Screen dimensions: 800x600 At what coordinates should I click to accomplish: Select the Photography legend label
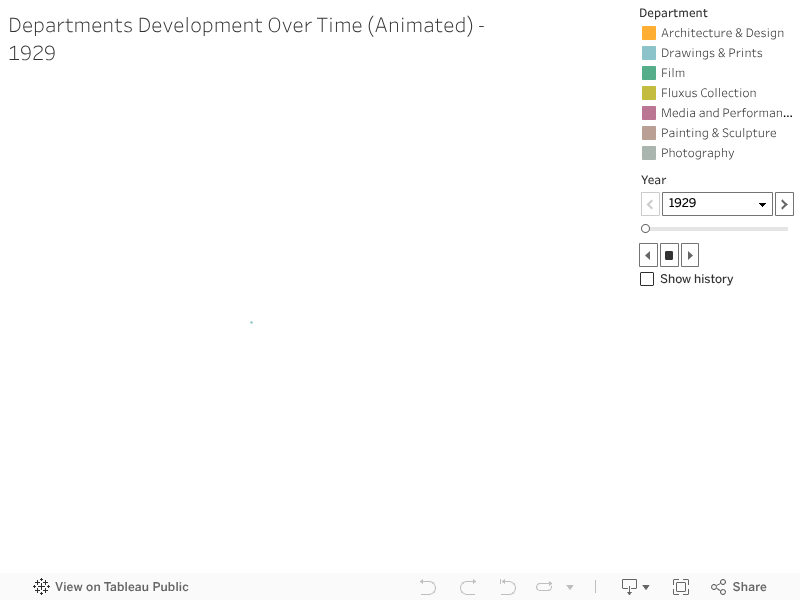click(697, 153)
